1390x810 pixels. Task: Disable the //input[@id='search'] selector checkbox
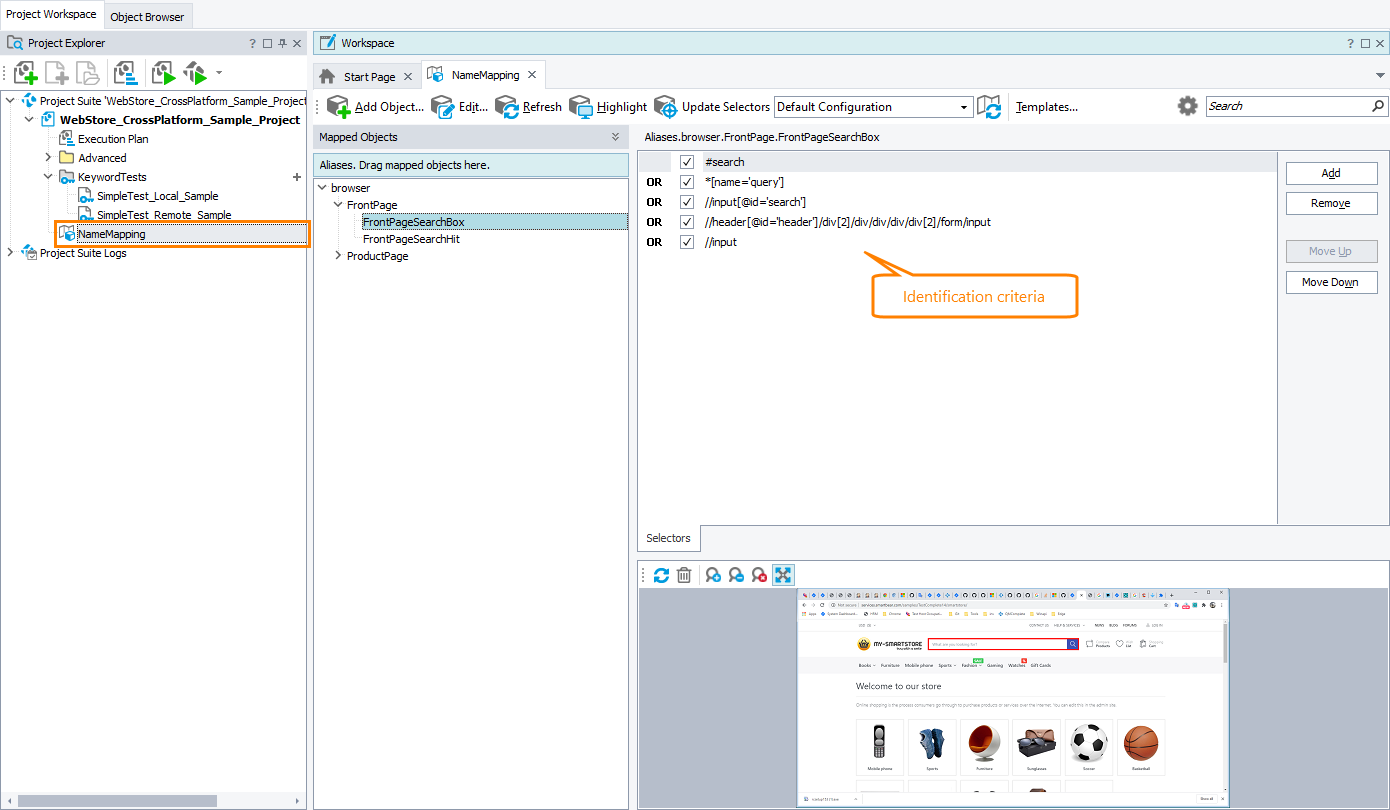coord(686,201)
